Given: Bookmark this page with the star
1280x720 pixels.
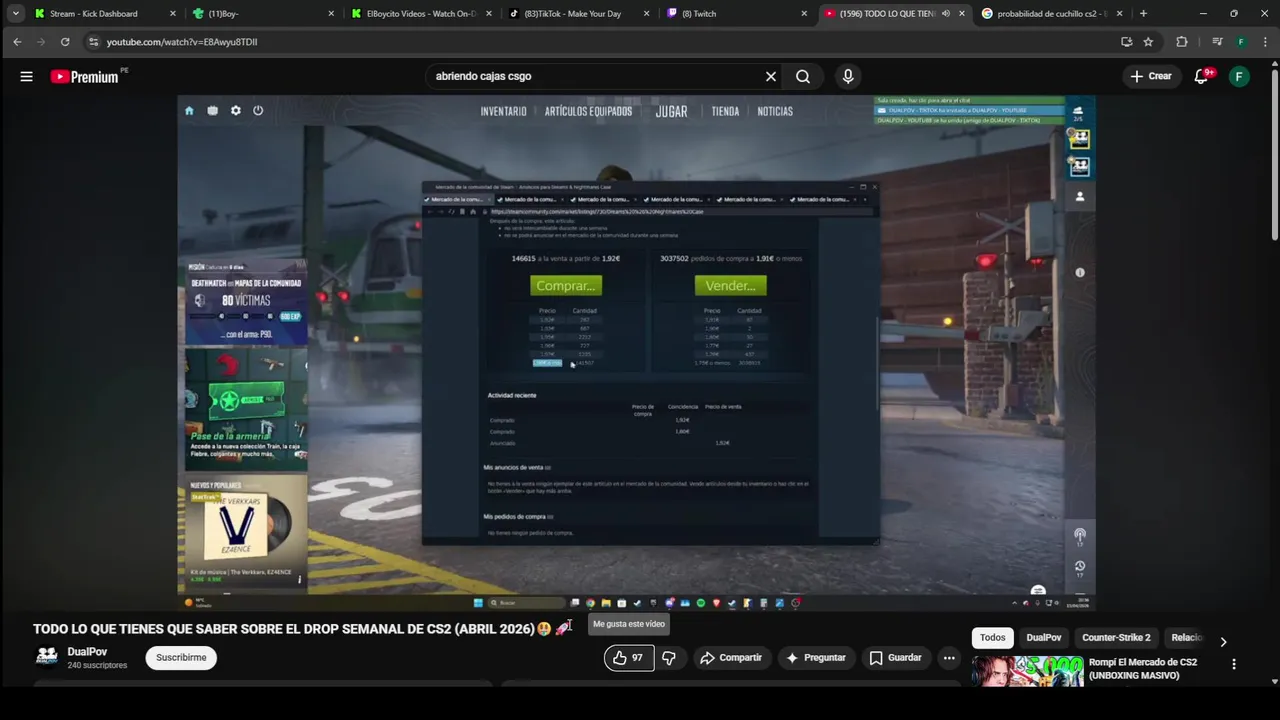Looking at the screenshot, I should (x=1148, y=42).
